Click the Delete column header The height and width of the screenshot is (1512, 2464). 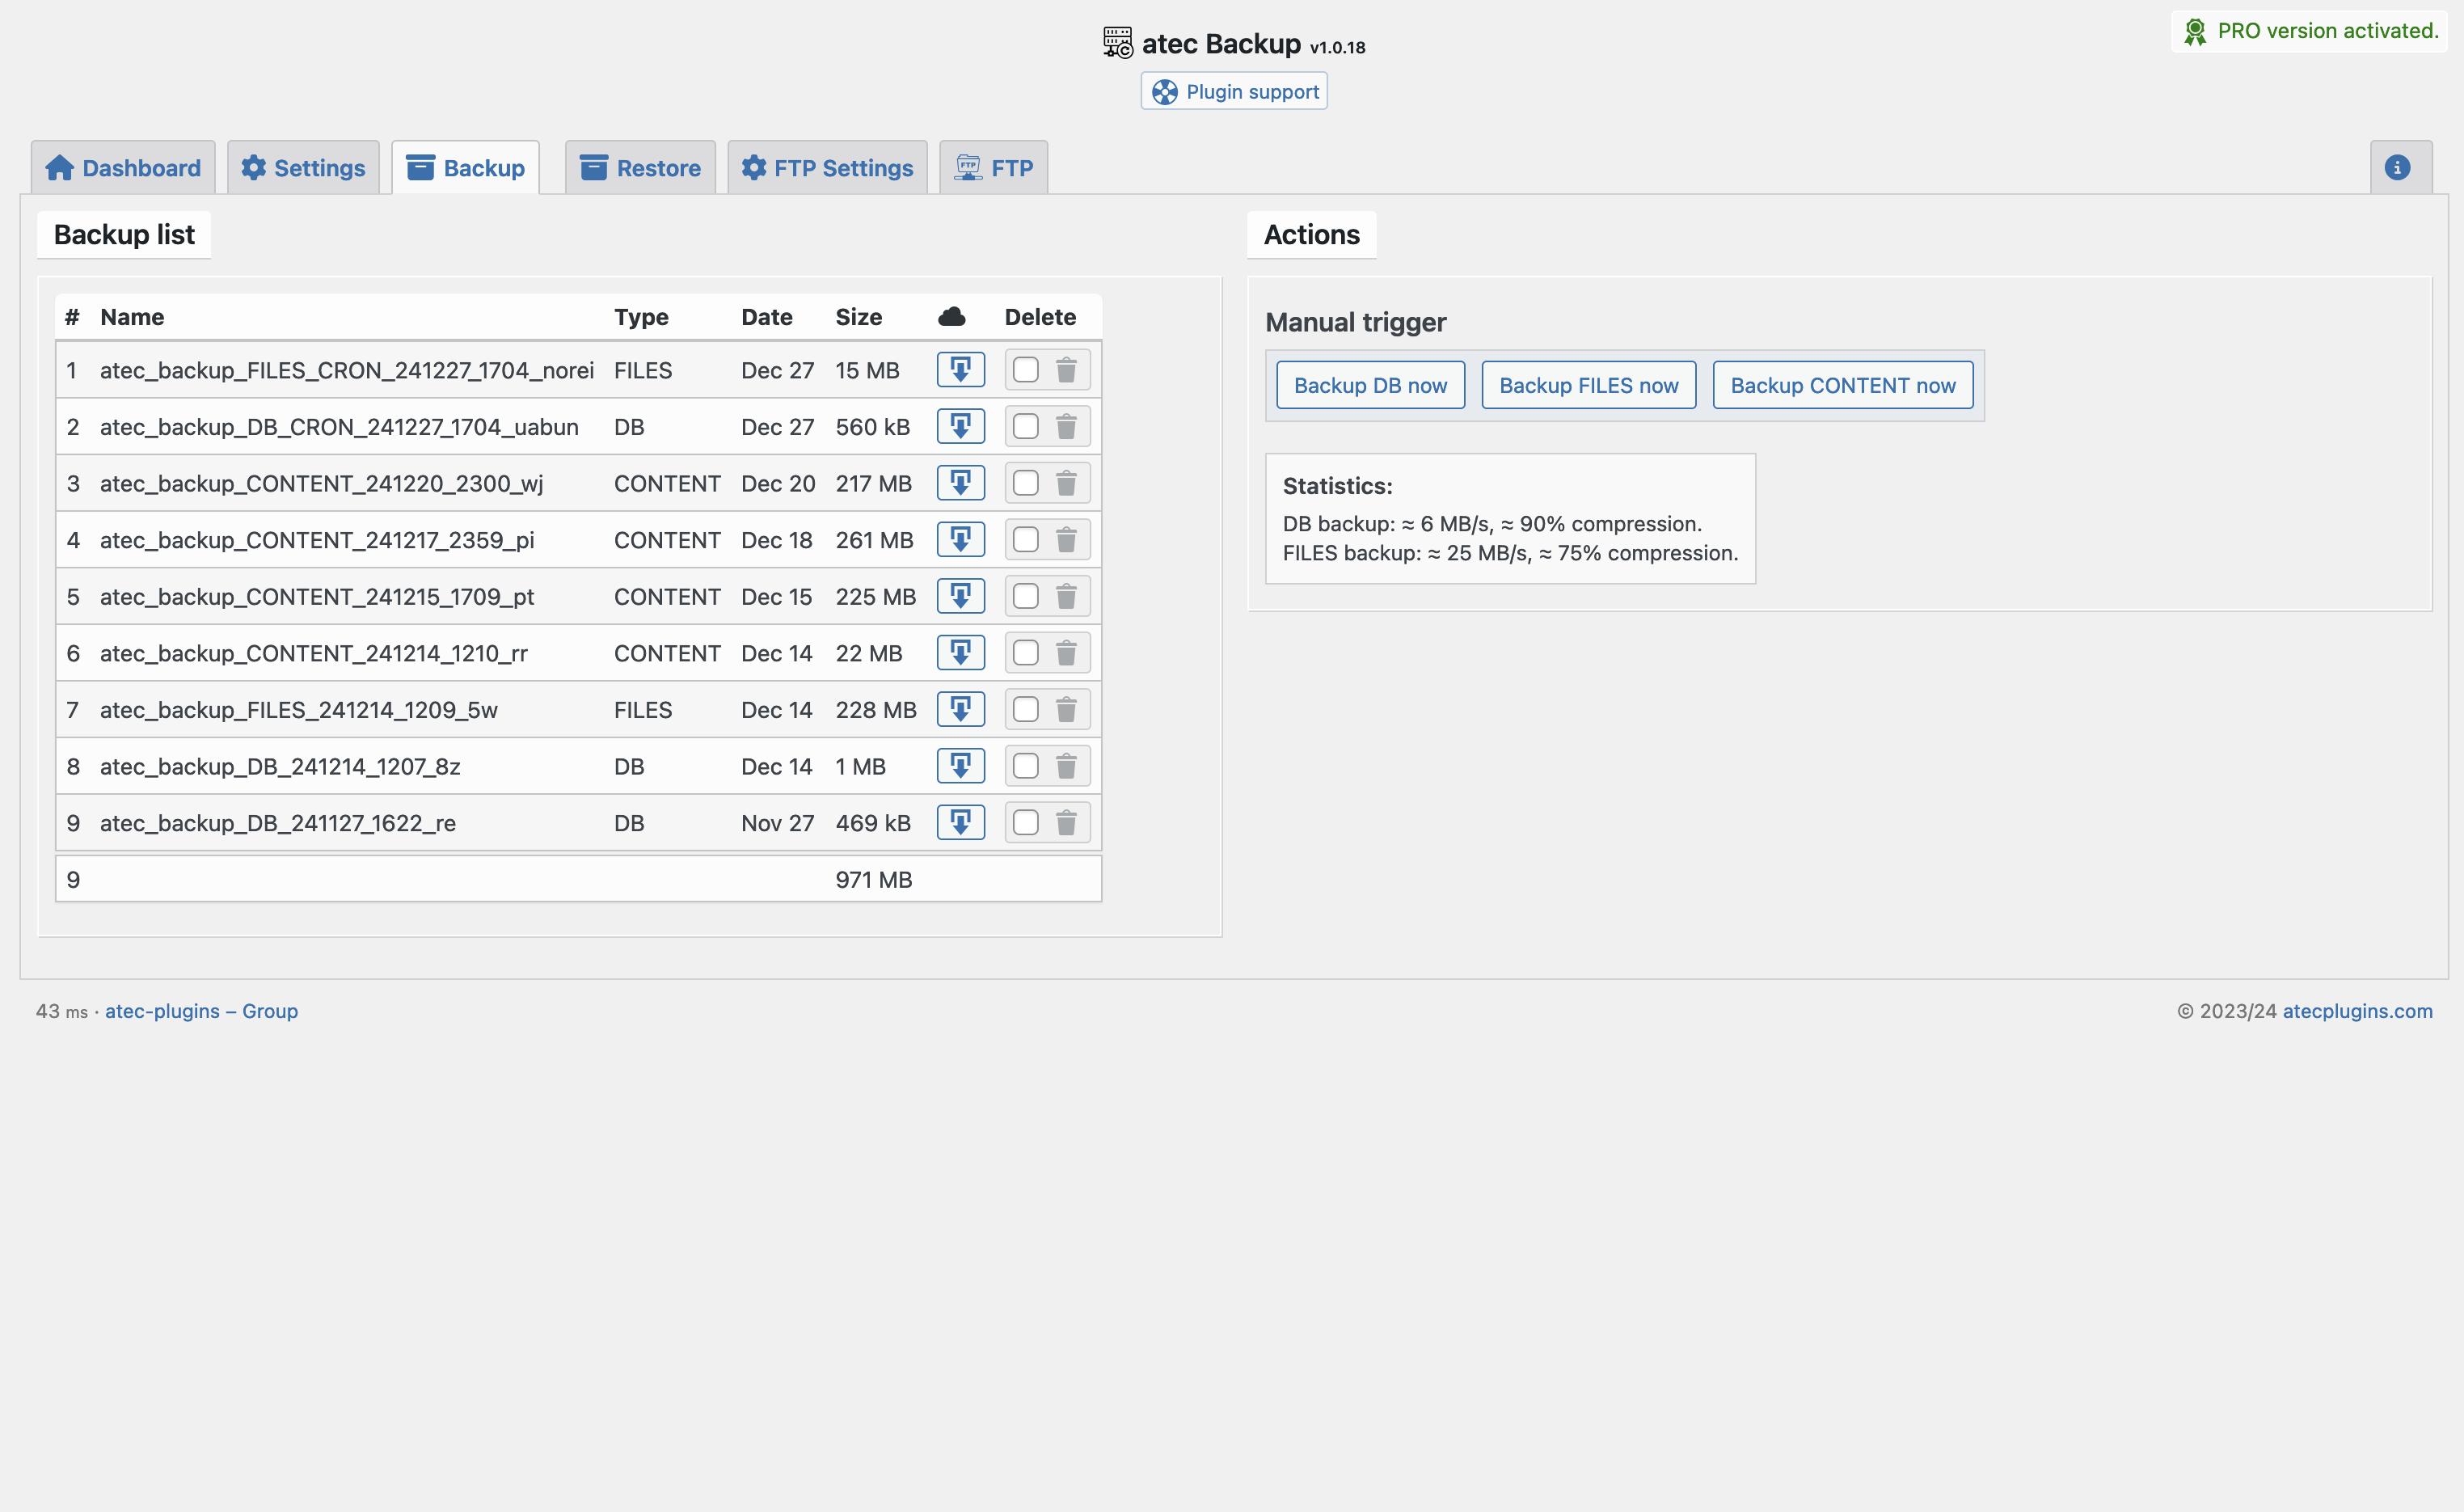[x=1040, y=317]
